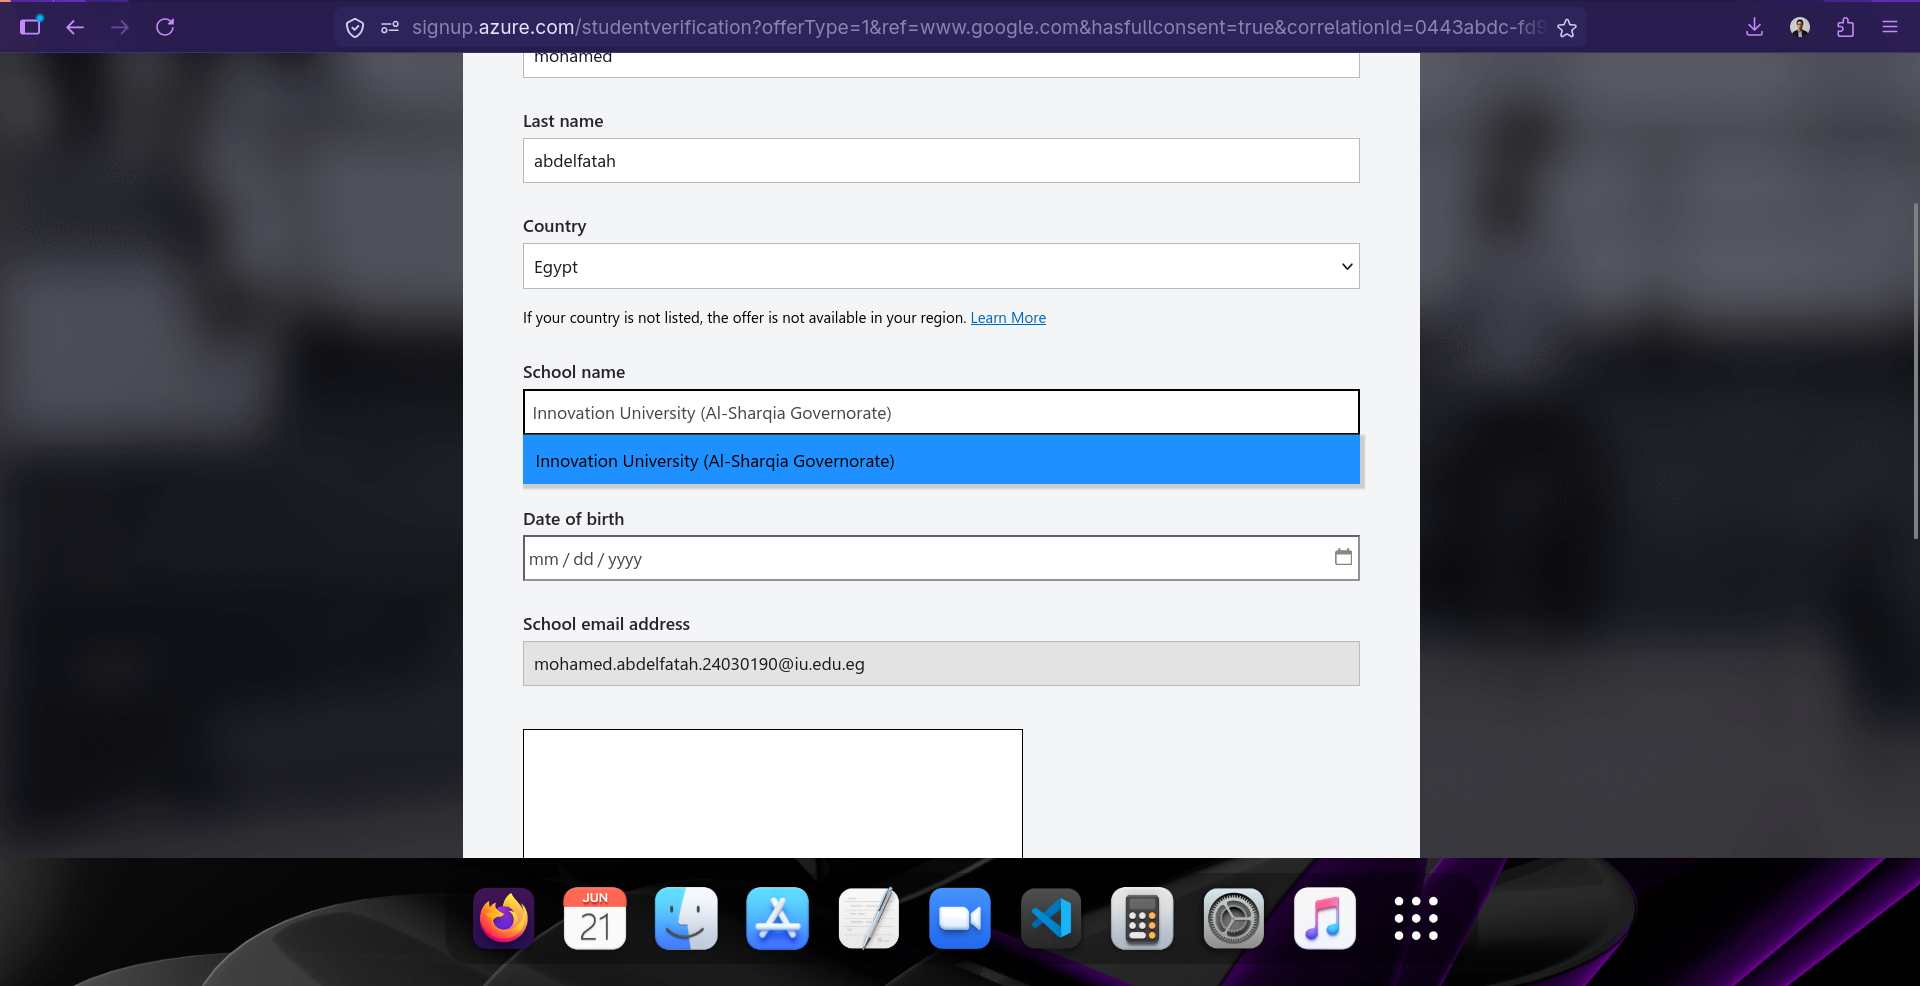Open the App Store dock icon
Image resolution: width=1920 pixels, height=986 pixels.
coord(777,918)
